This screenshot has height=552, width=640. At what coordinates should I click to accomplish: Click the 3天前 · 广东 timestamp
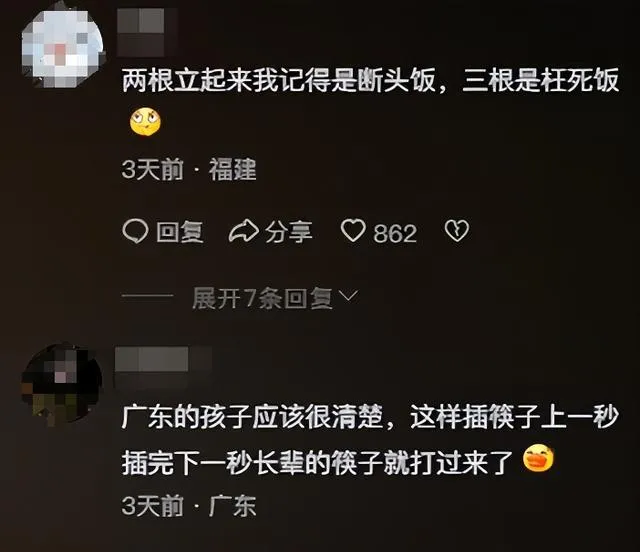click(x=189, y=506)
